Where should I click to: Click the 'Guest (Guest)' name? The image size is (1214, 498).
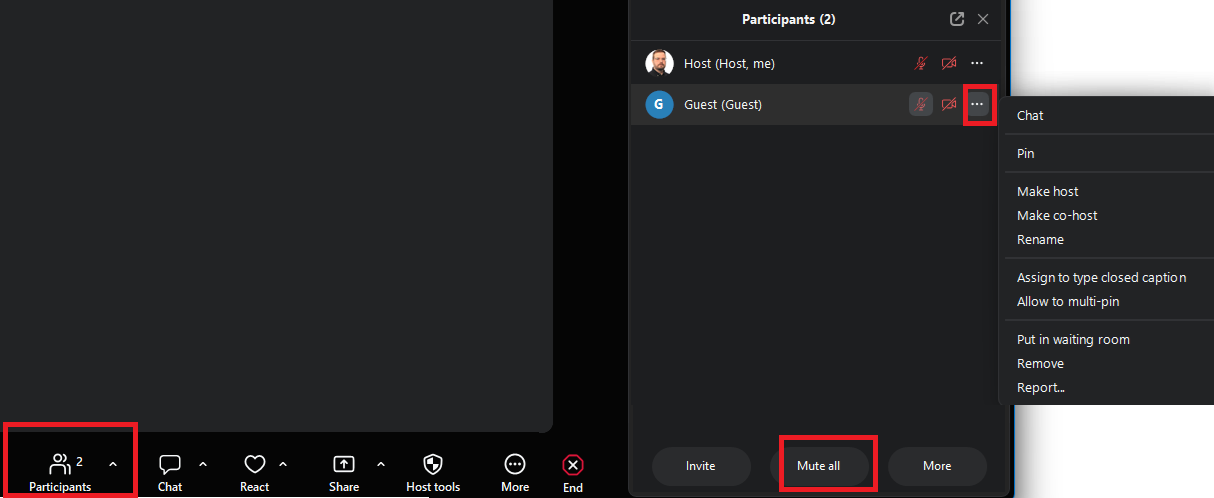723,104
